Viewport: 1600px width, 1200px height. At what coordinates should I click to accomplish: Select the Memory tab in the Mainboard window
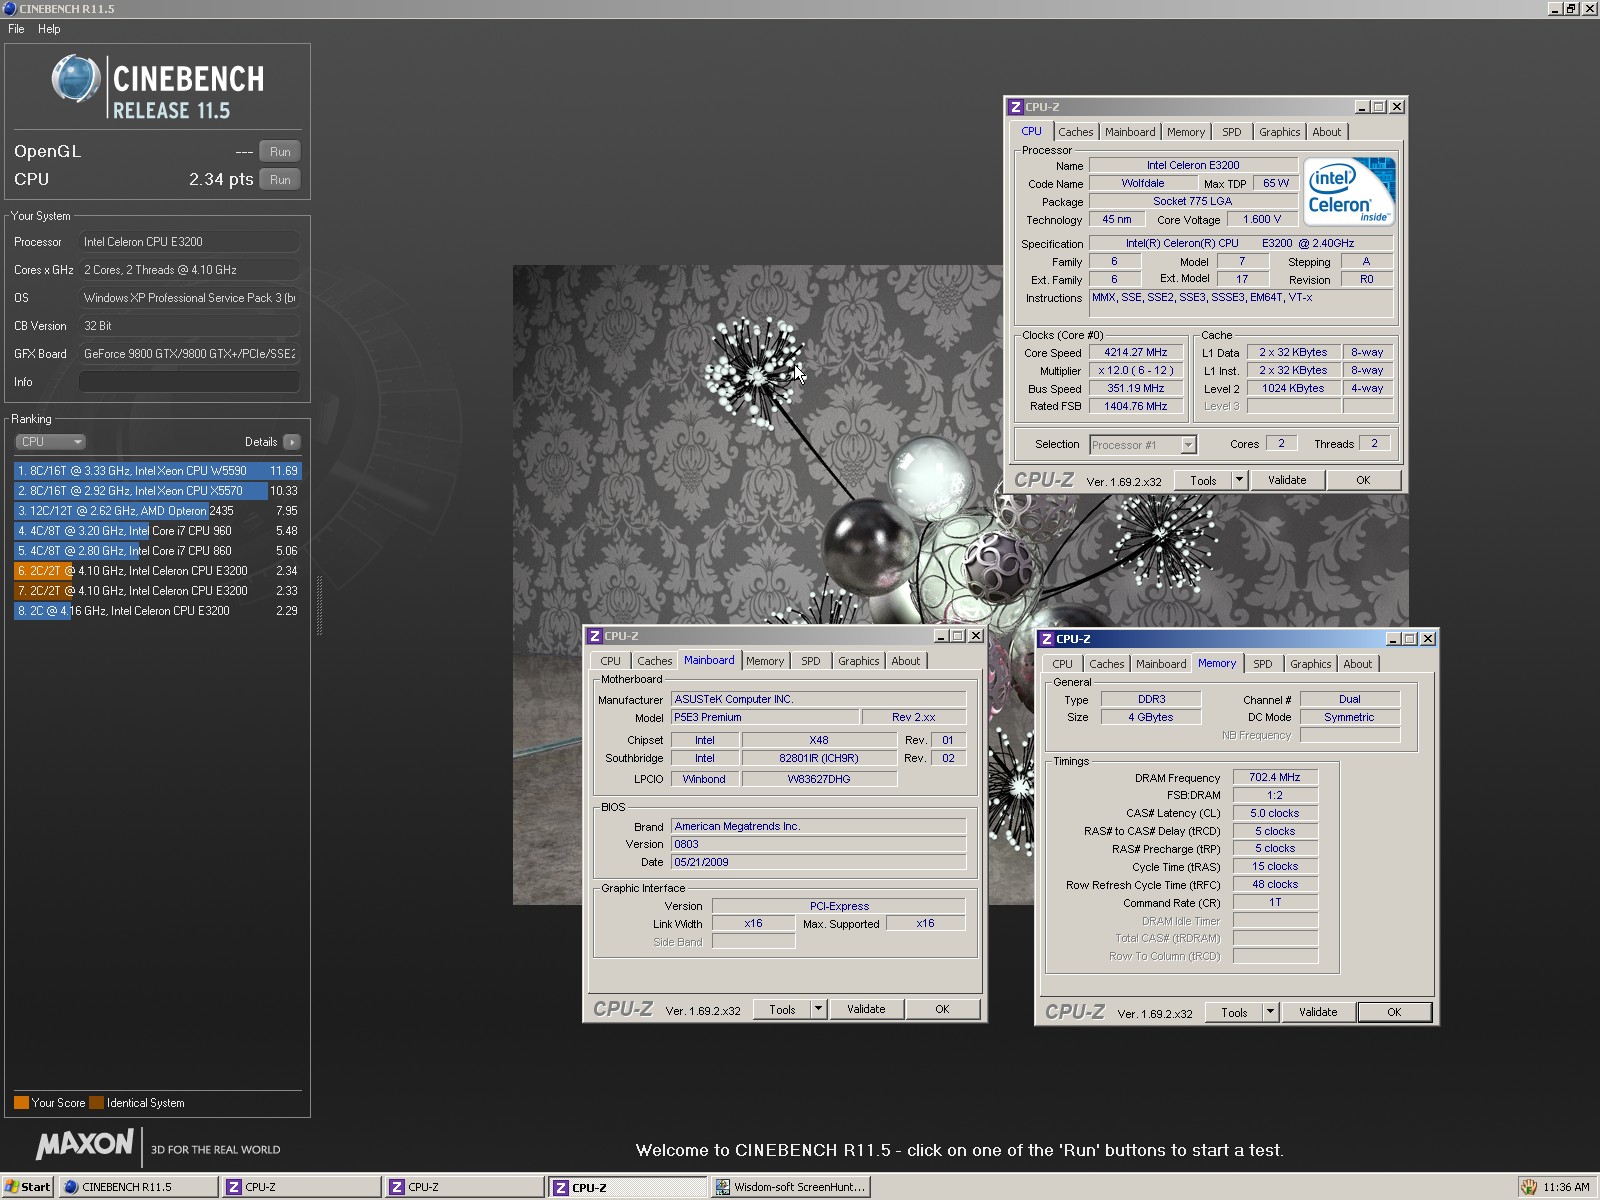765,661
